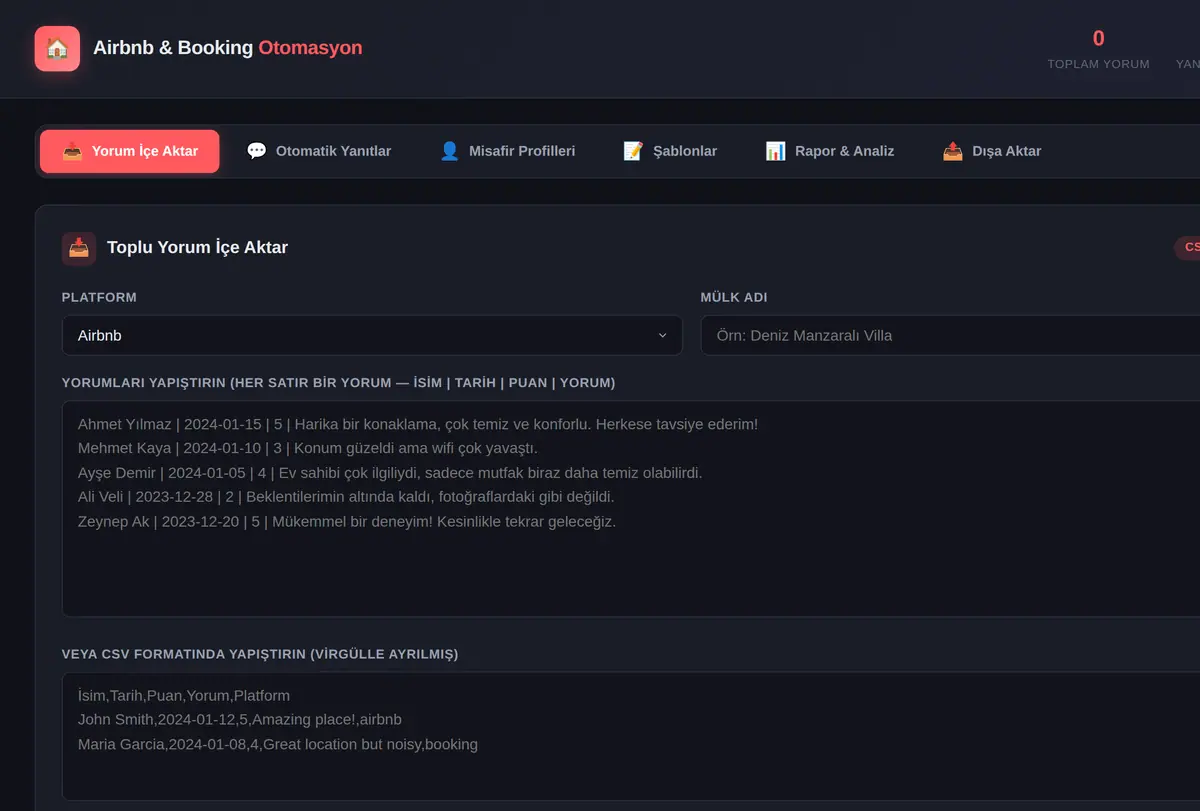Open the Rapor & Analiz tab
Viewport: 1200px width, 811px height.
830,151
